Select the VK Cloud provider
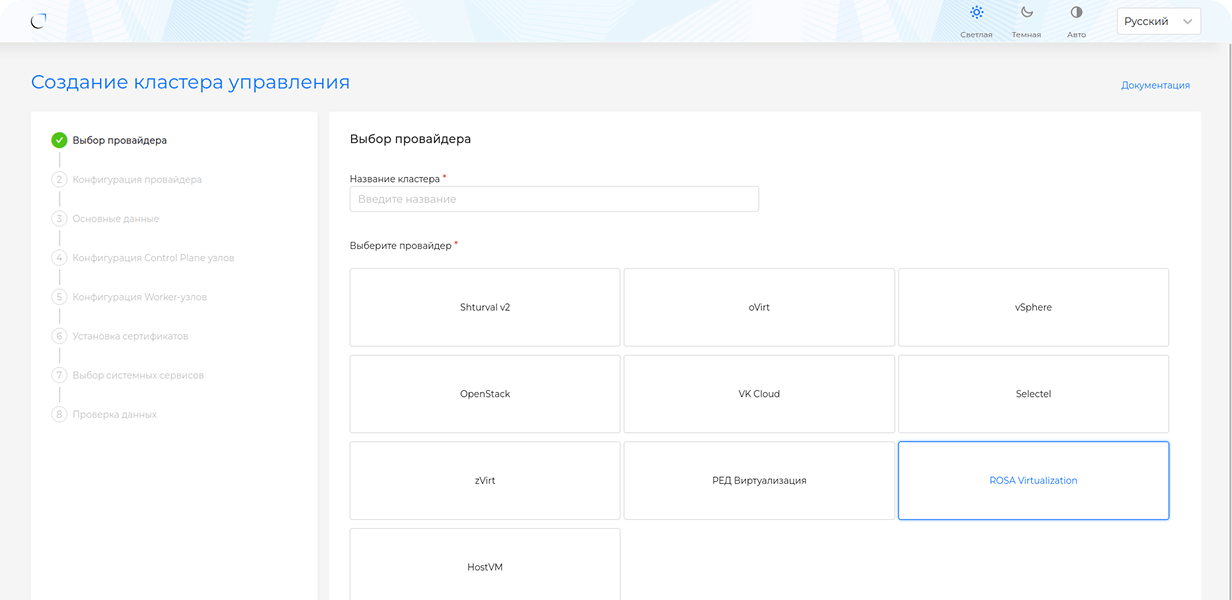Image resolution: width=1232 pixels, height=600 pixels. (x=759, y=394)
